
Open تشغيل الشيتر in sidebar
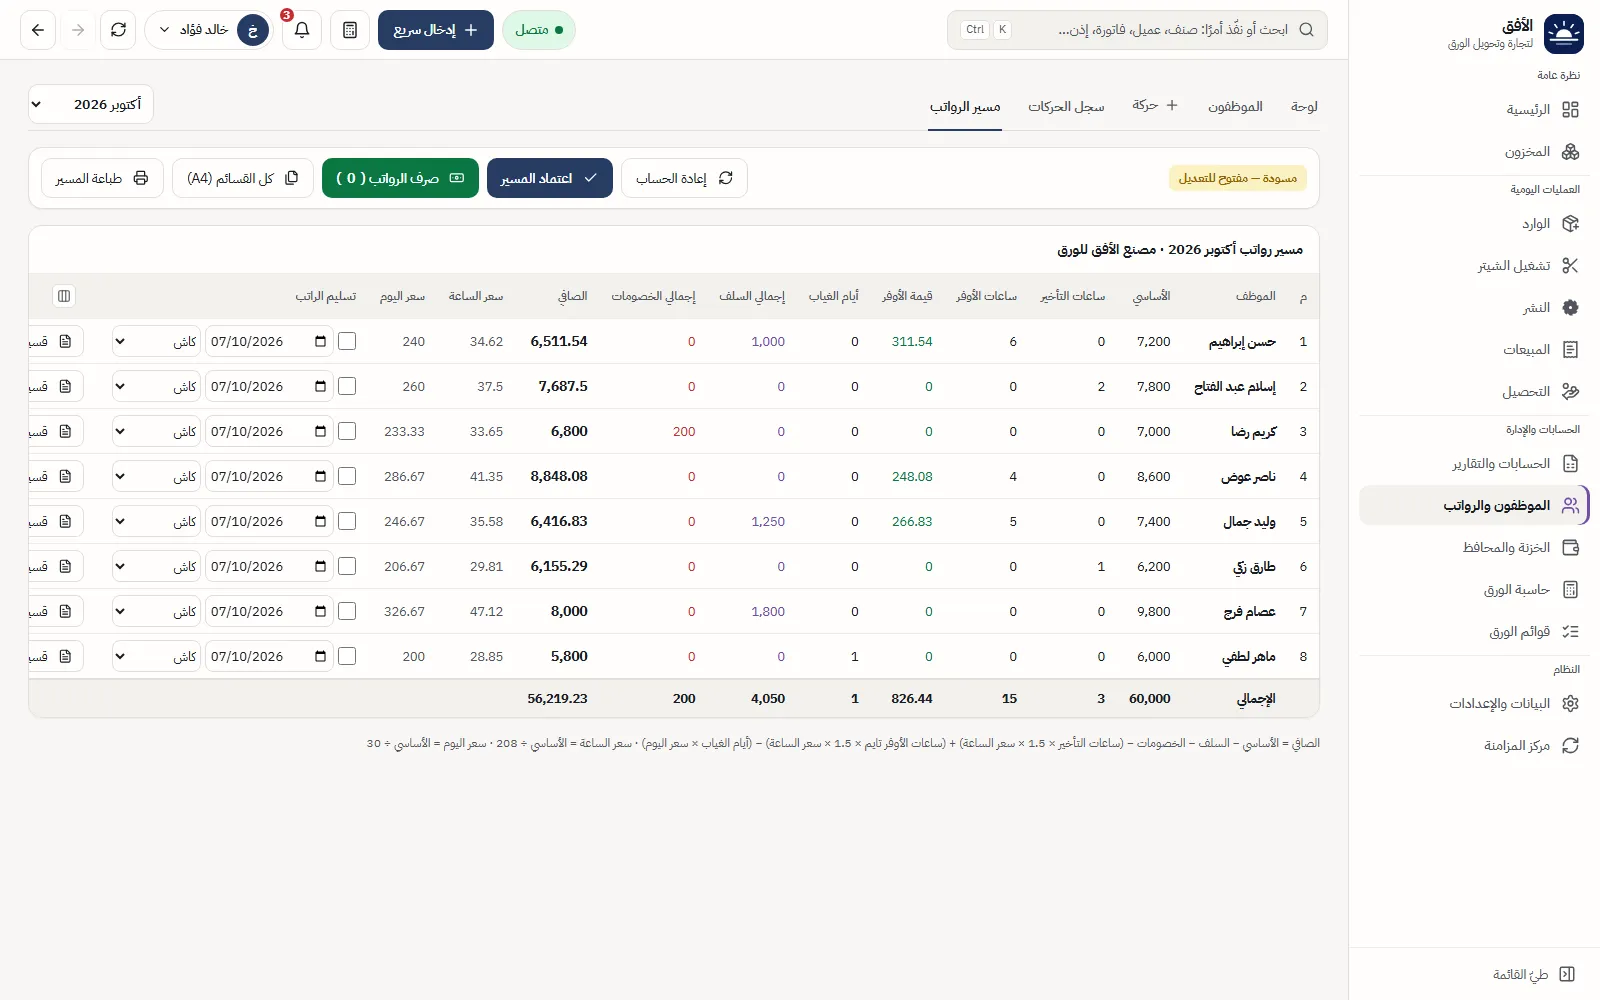click(1474, 266)
